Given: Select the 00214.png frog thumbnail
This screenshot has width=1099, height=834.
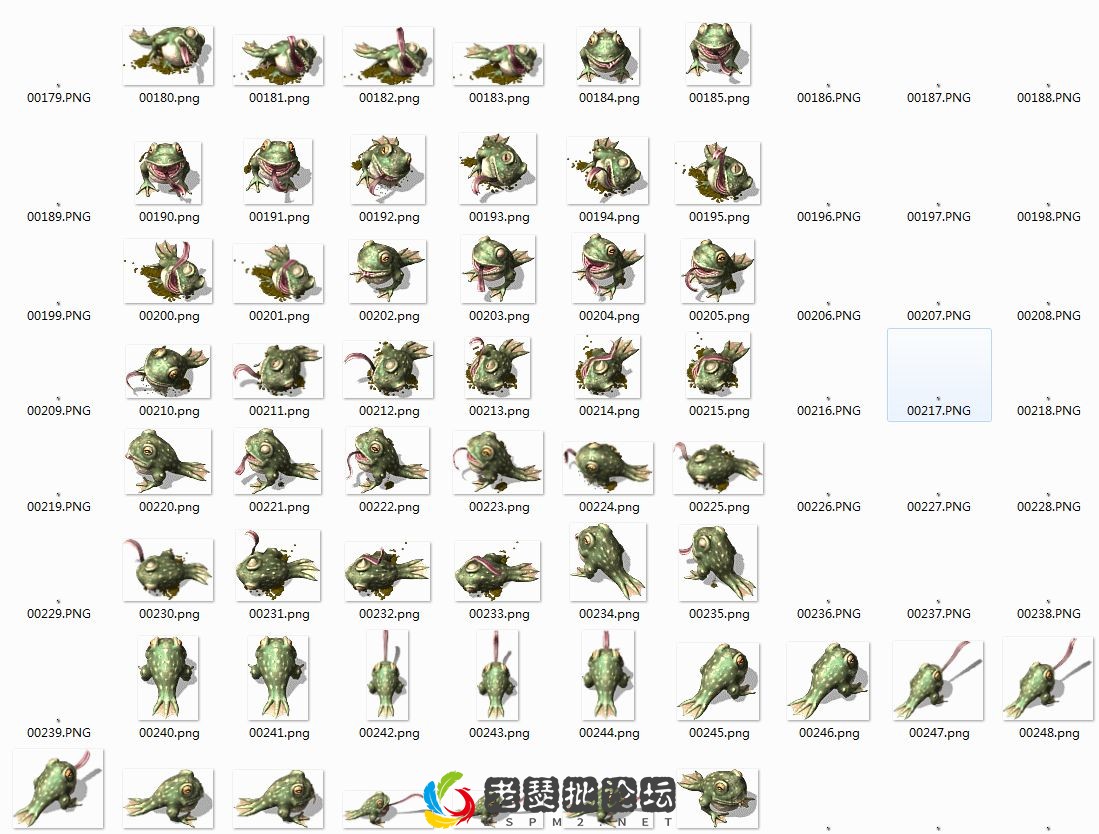Looking at the screenshot, I should [x=608, y=367].
